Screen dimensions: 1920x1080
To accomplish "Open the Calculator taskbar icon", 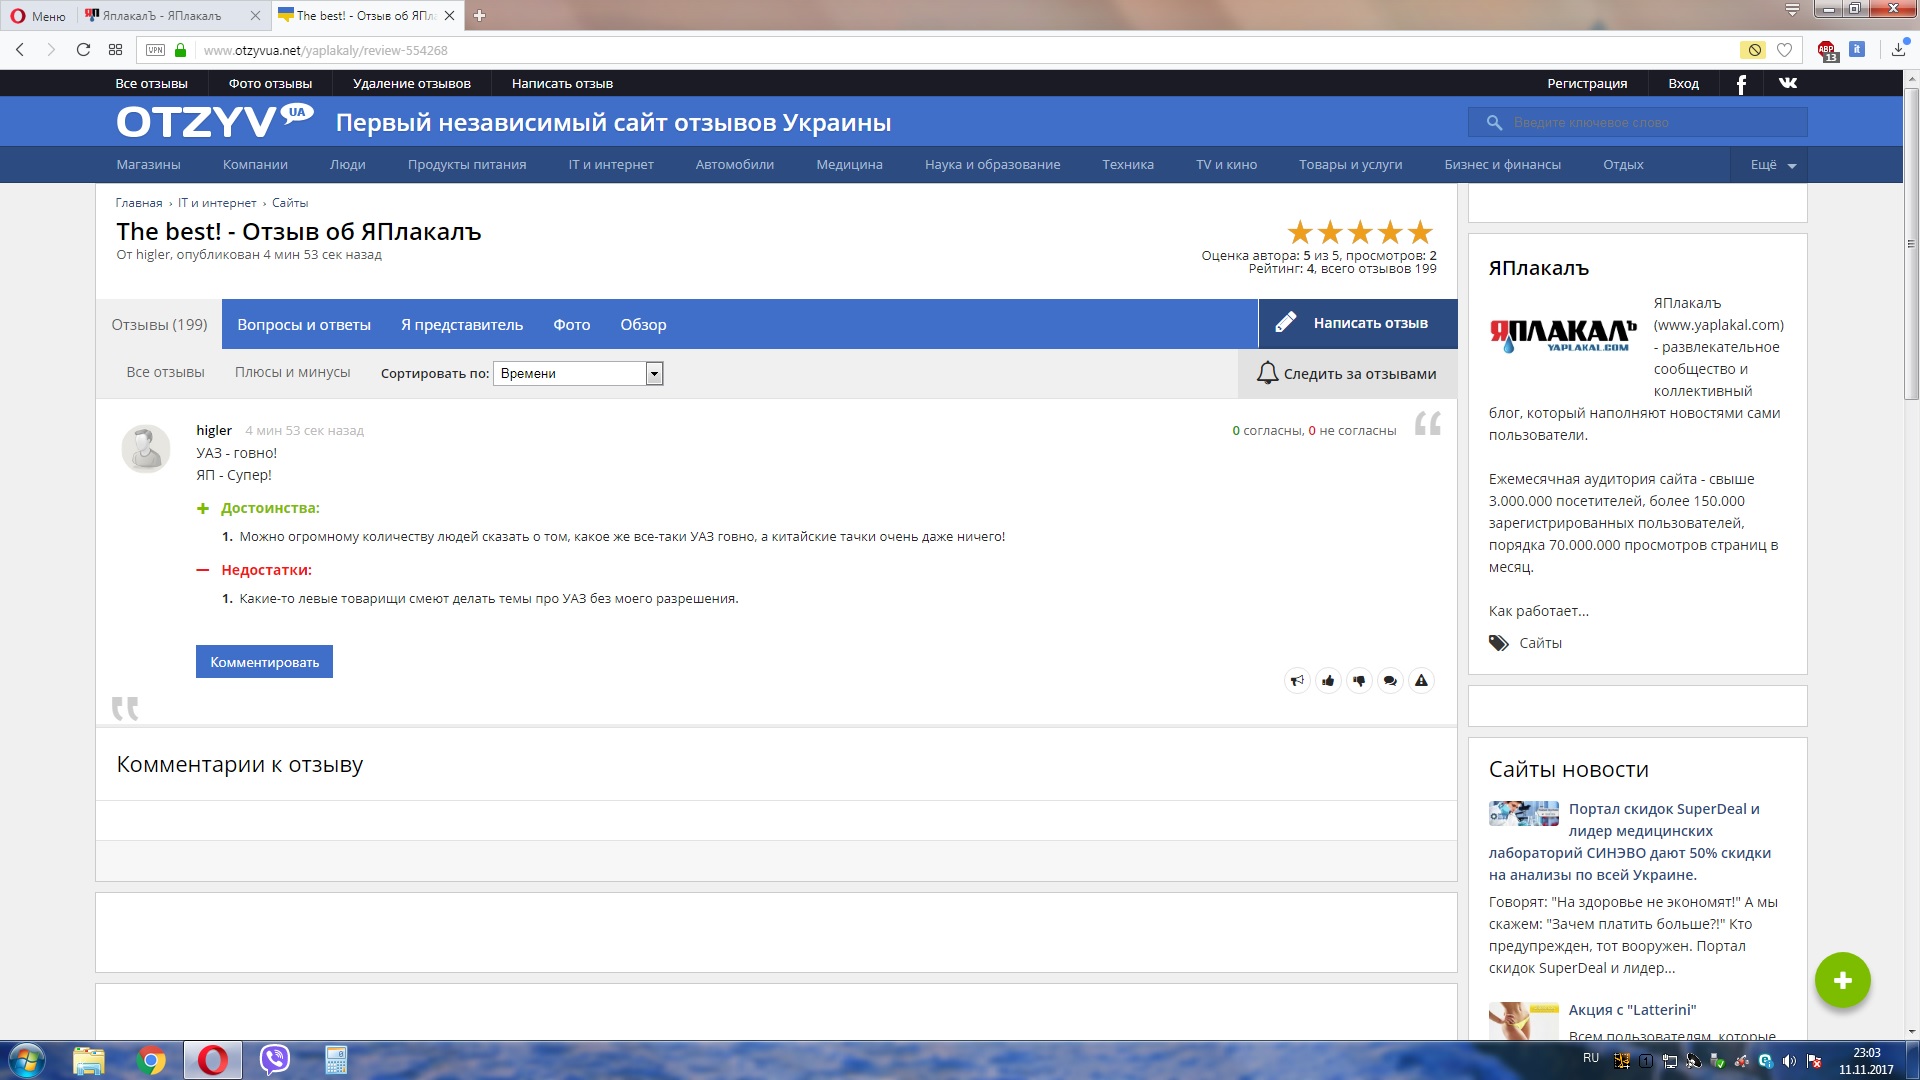I will pyautogui.click(x=336, y=1060).
